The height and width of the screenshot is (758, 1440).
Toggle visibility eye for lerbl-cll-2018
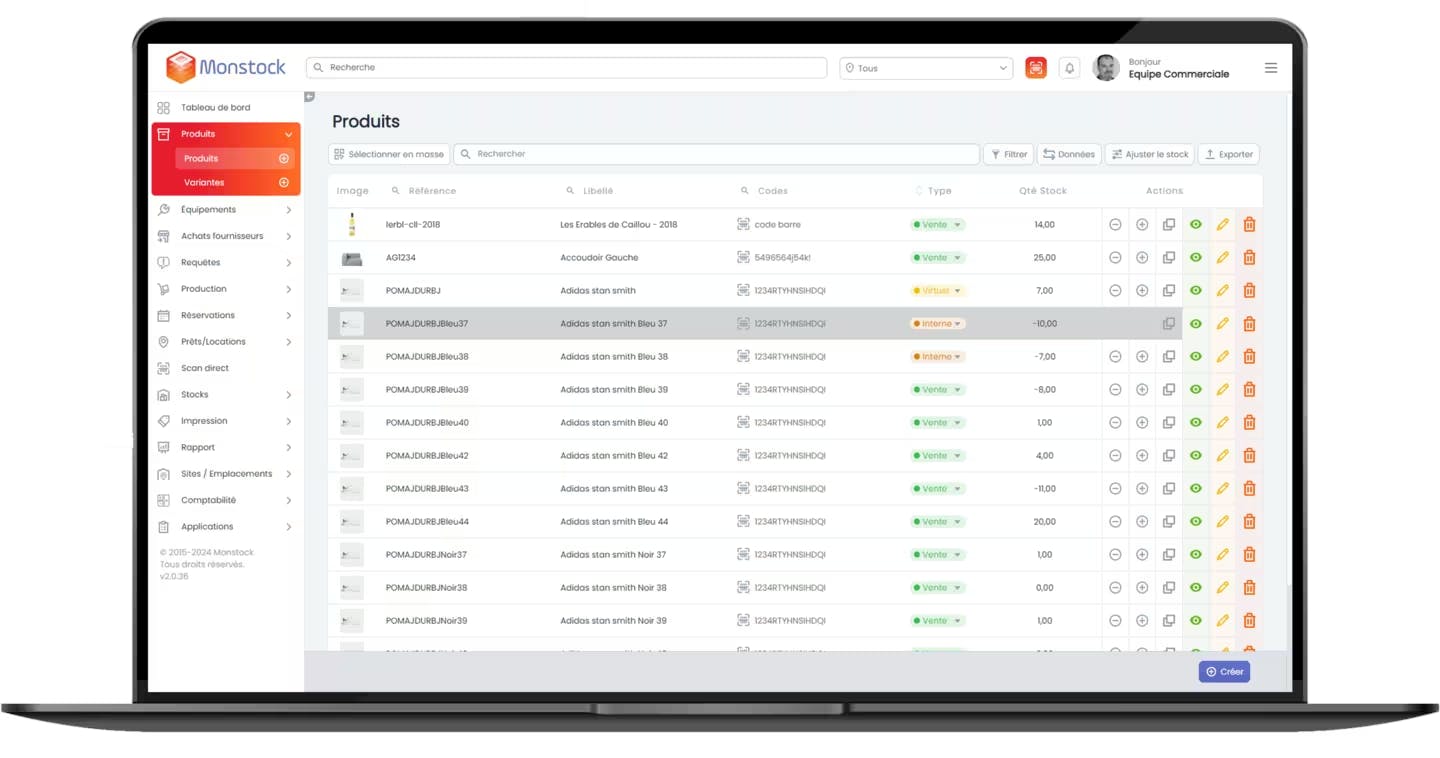[x=1195, y=225]
